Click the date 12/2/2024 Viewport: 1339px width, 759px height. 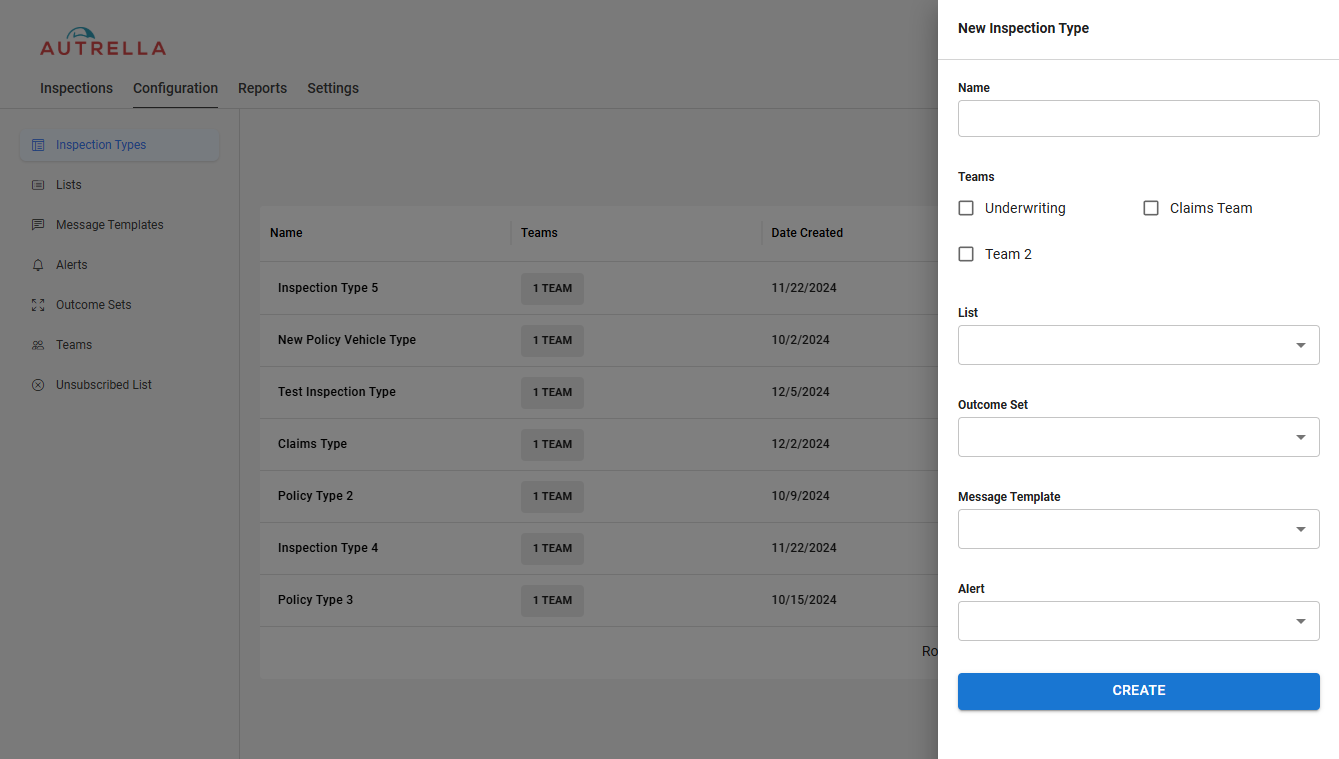coord(800,444)
